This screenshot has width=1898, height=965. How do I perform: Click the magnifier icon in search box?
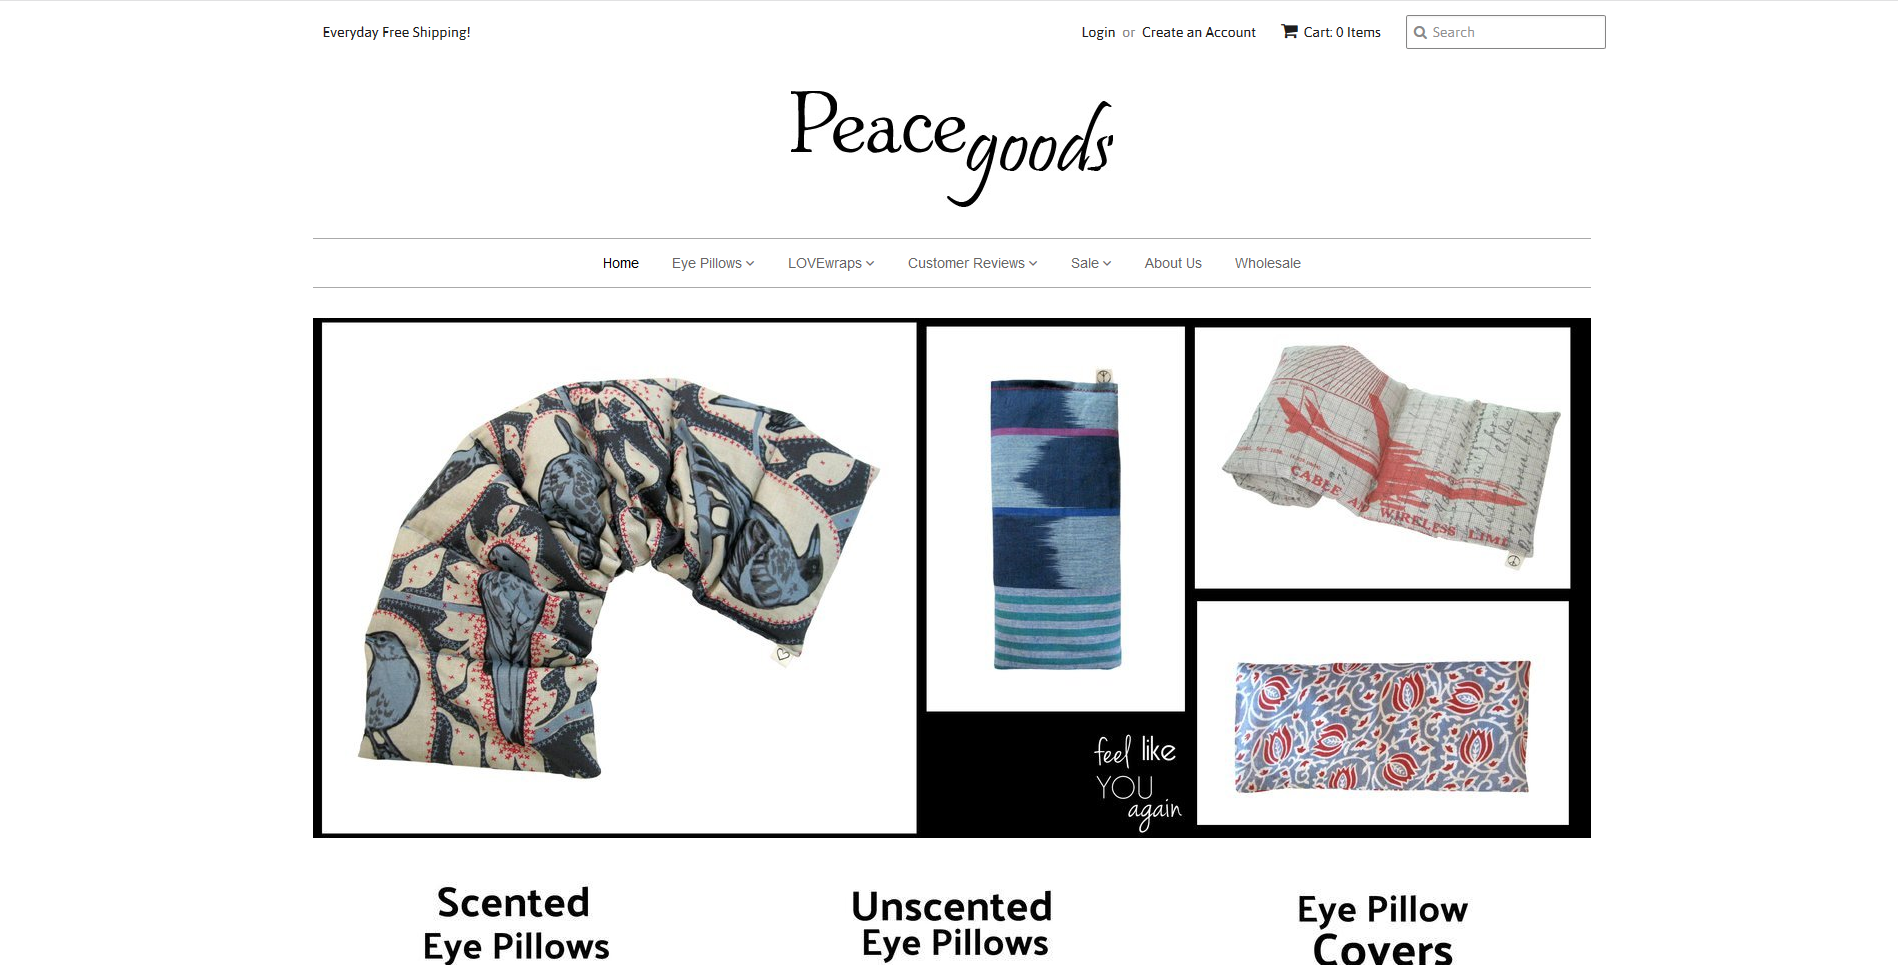[x=1419, y=32]
